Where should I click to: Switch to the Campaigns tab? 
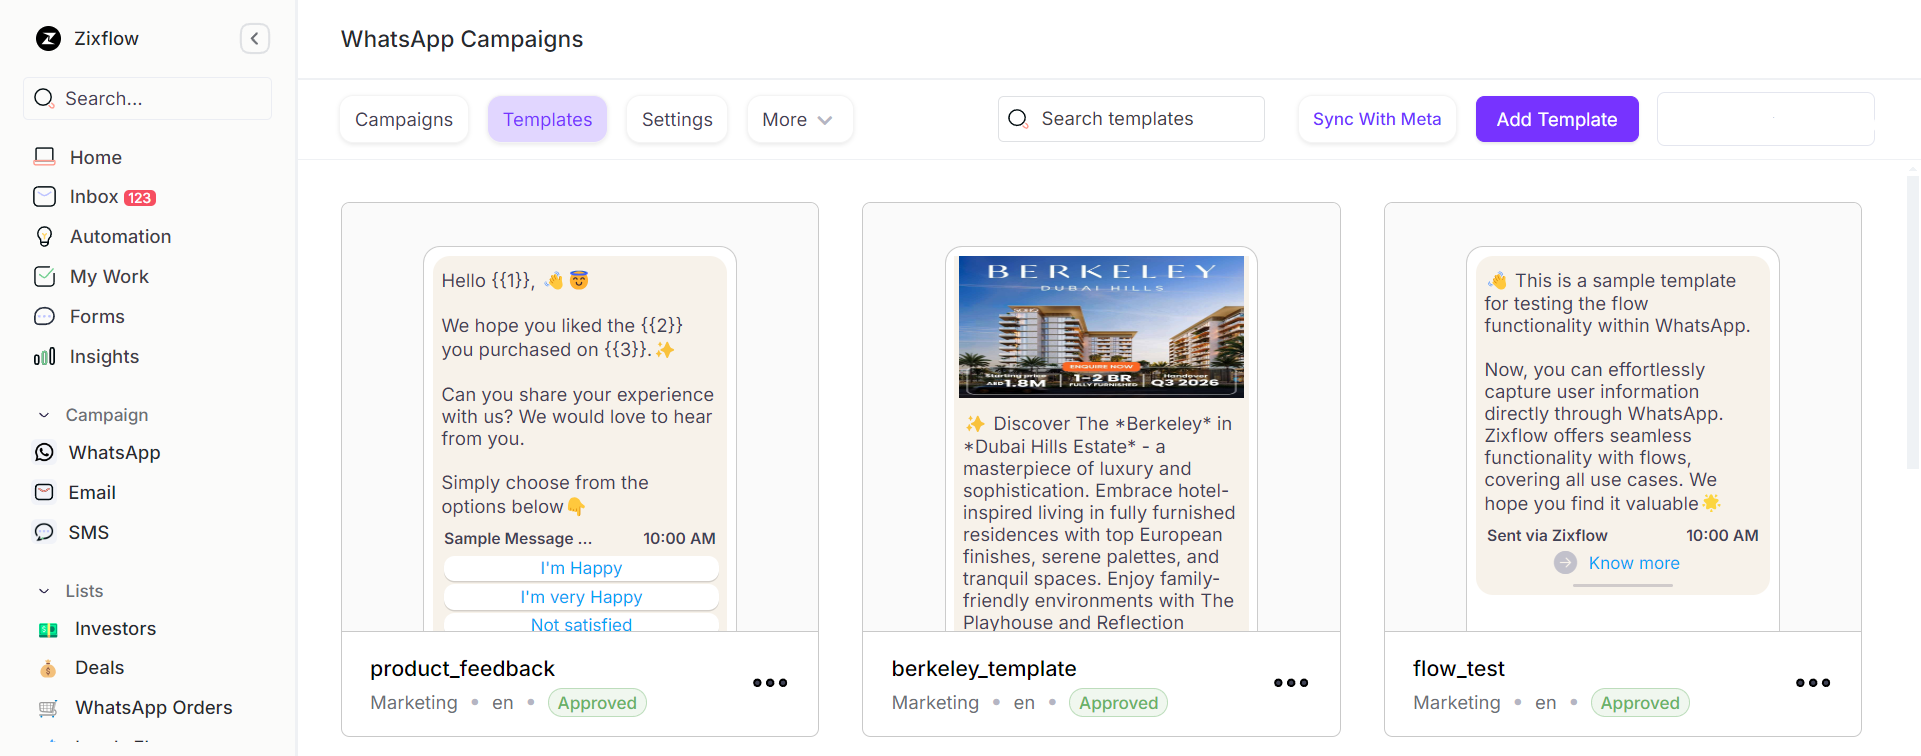point(404,120)
